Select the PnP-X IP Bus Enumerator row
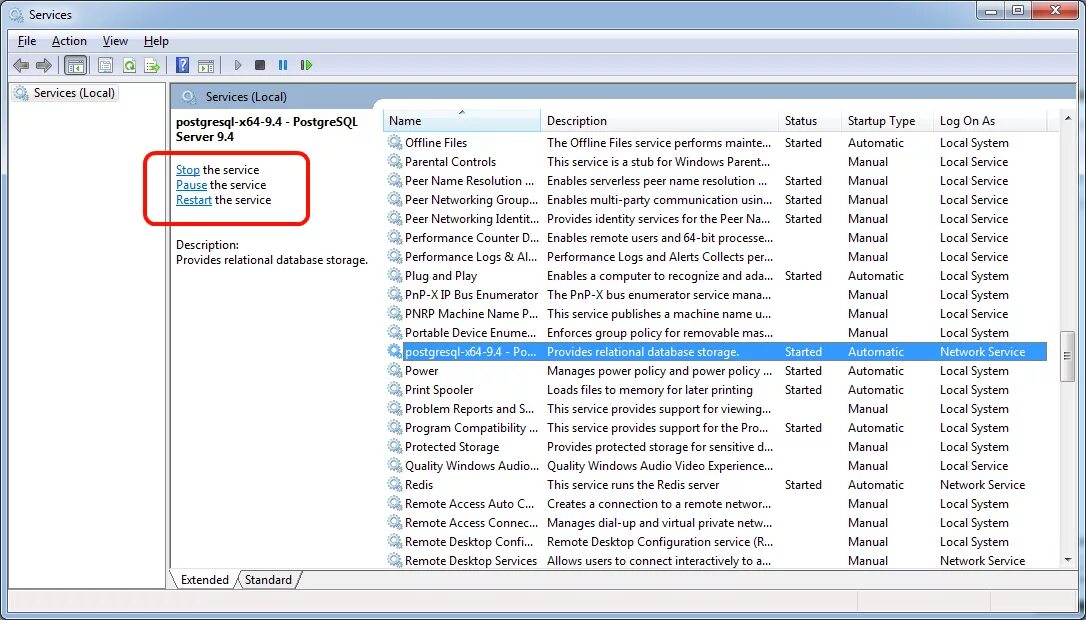 point(717,294)
